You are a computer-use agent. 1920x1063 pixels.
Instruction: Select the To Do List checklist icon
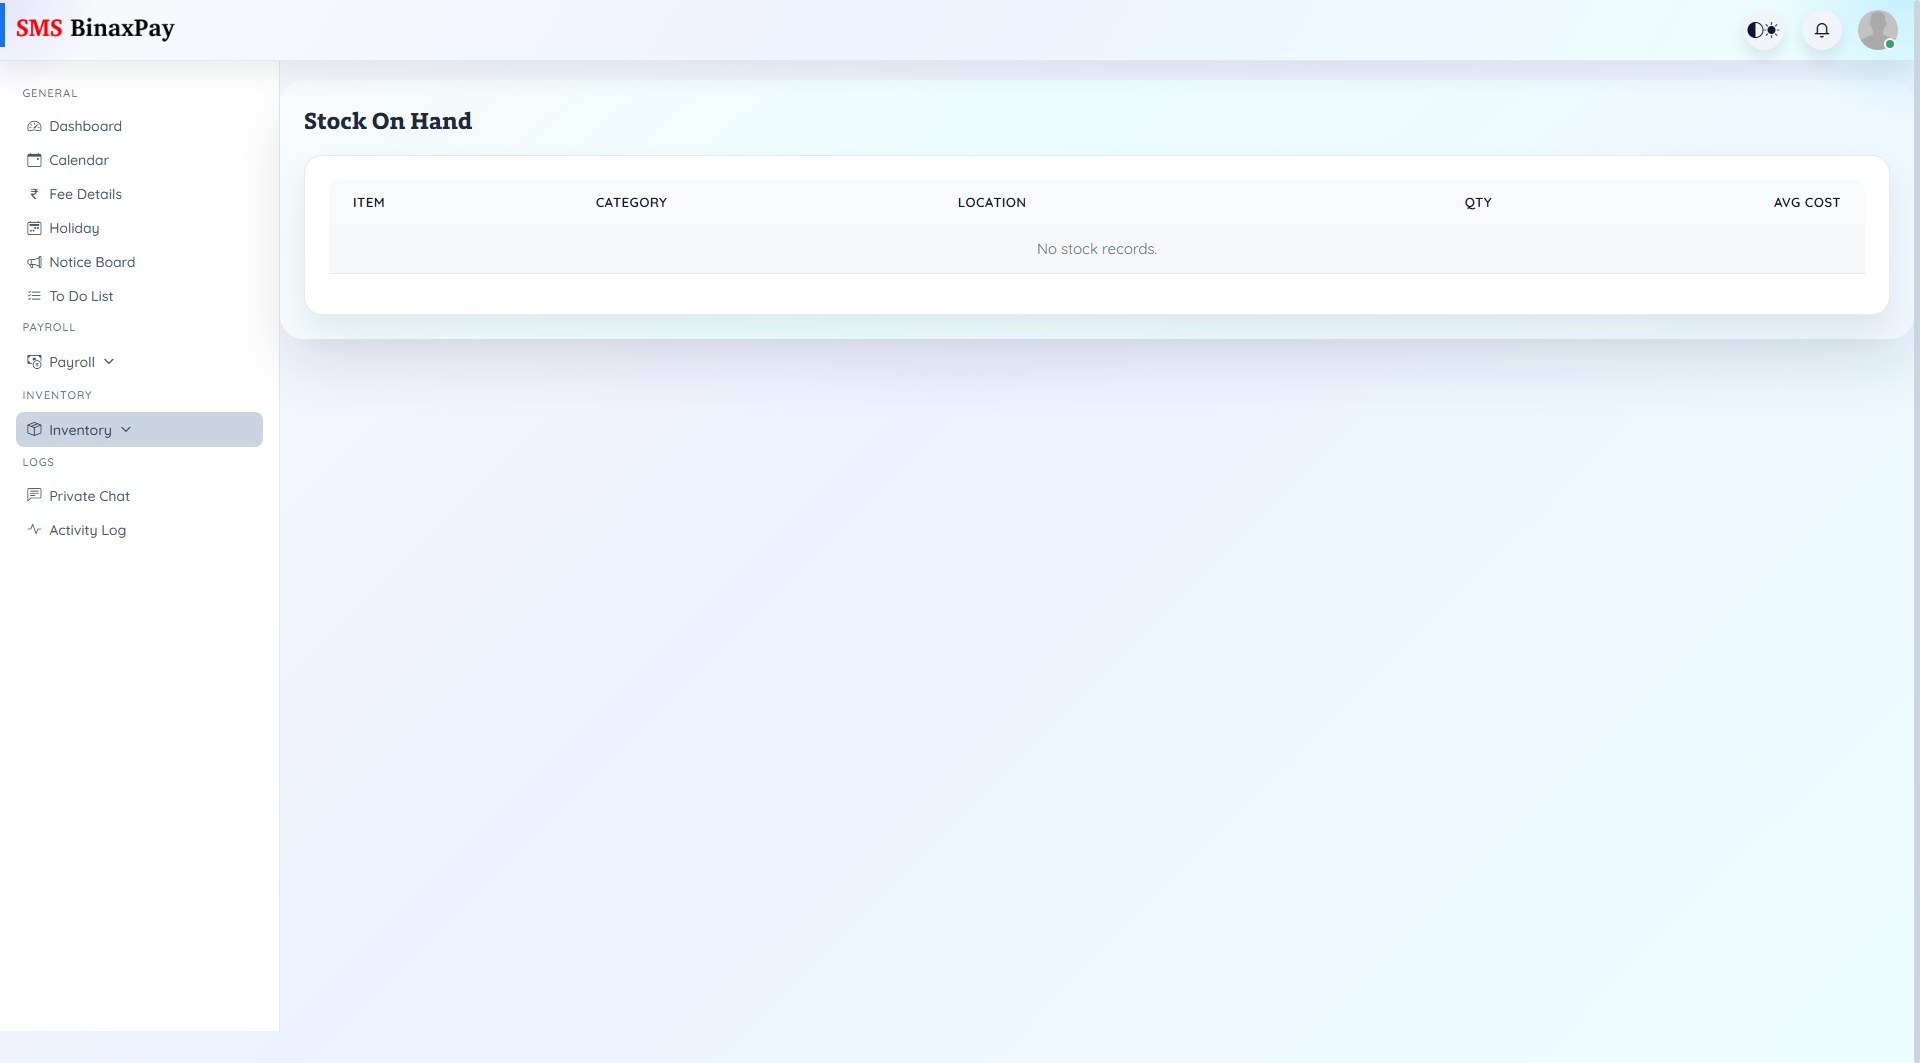[35, 296]
